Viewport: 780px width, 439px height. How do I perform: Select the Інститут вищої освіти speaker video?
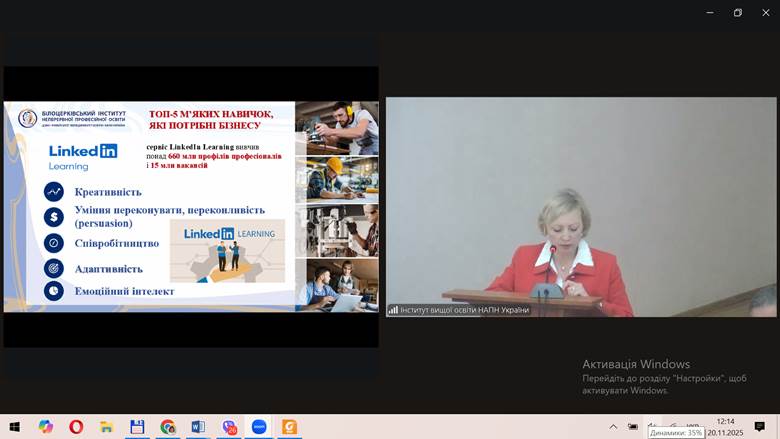[x=580, y=207]
